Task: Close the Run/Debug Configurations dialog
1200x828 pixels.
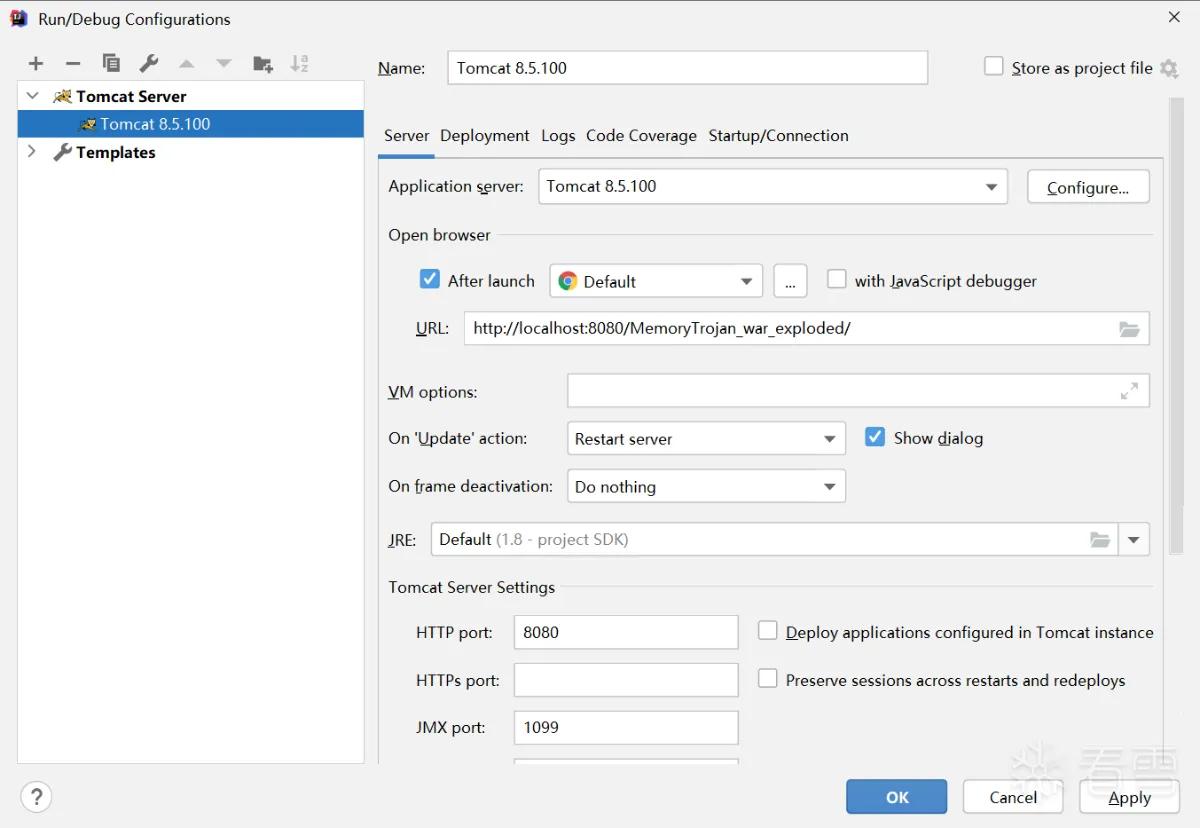Action: tap(1174, 17)
